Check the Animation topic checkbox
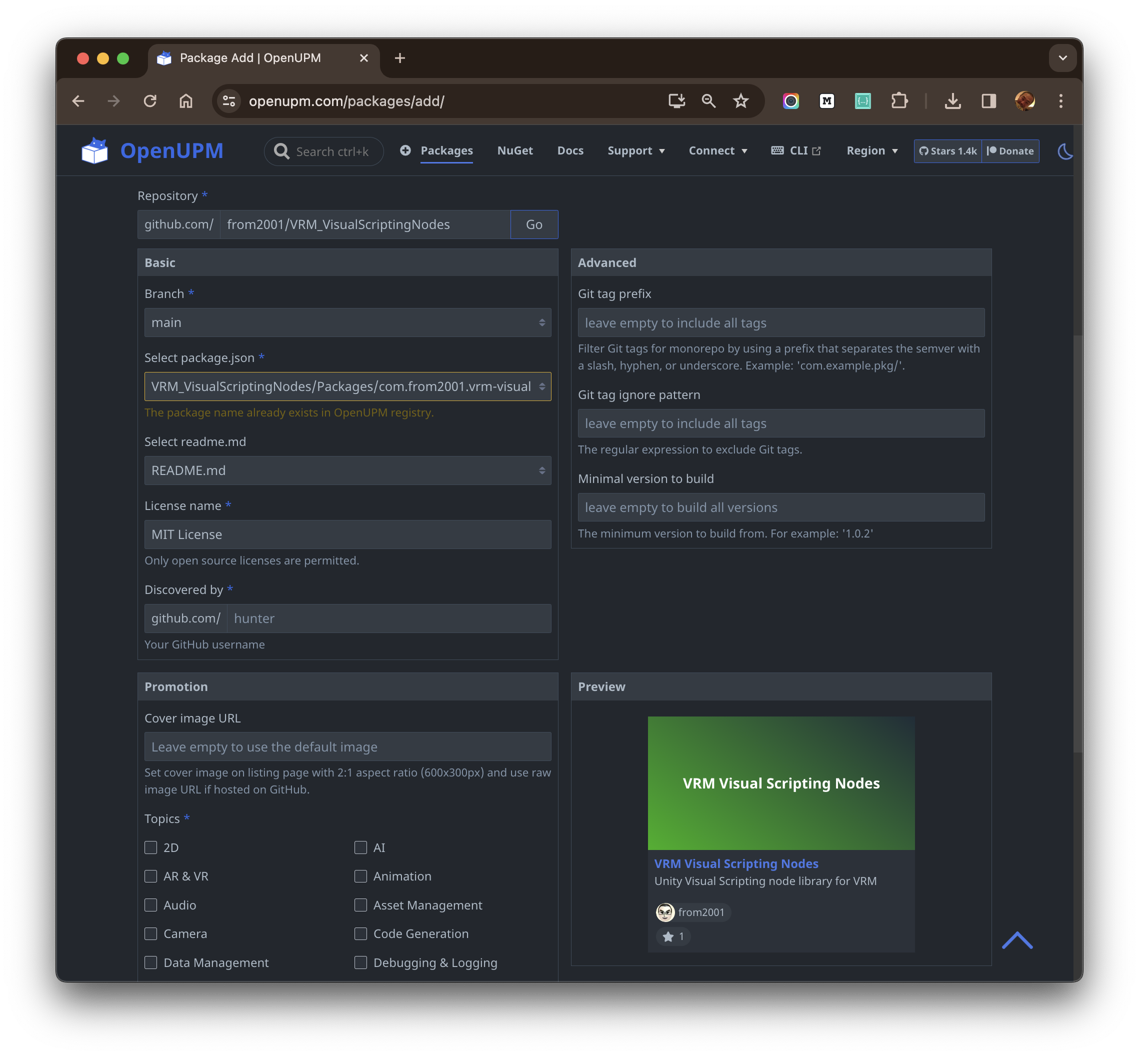Viewport: 1139px width, 1056px height. [x=360, y=877]
